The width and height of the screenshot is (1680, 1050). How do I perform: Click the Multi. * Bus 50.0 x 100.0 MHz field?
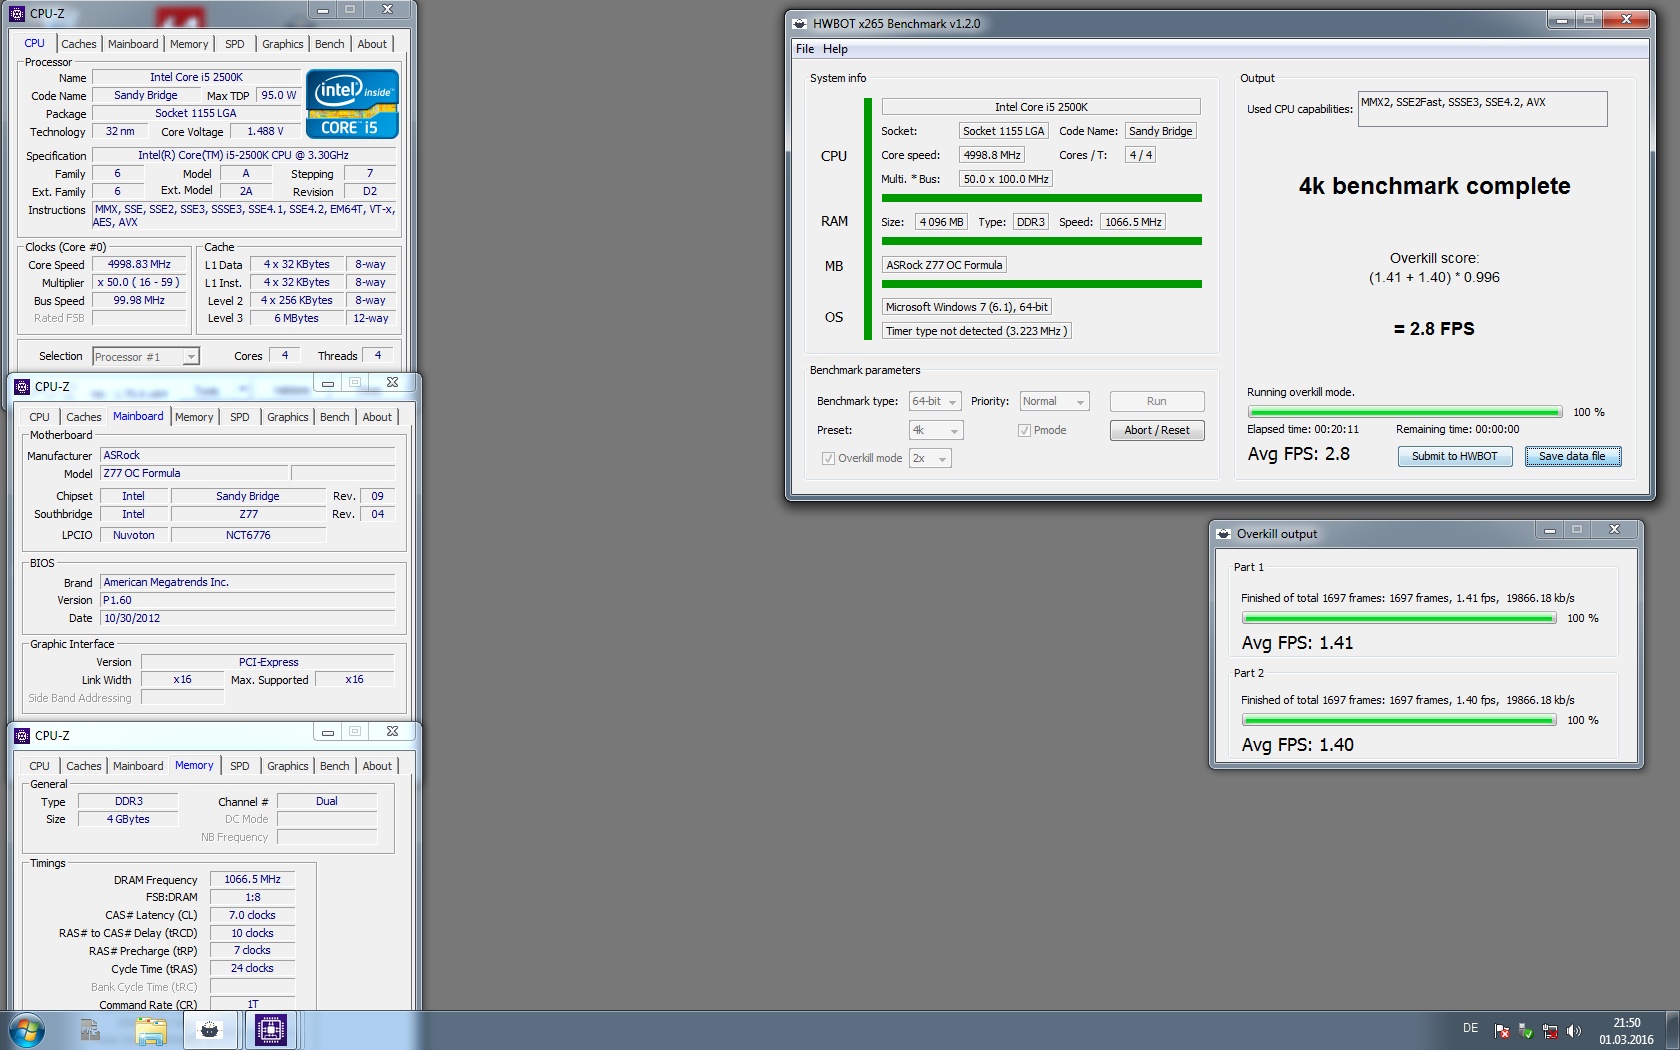point(1006,180)
